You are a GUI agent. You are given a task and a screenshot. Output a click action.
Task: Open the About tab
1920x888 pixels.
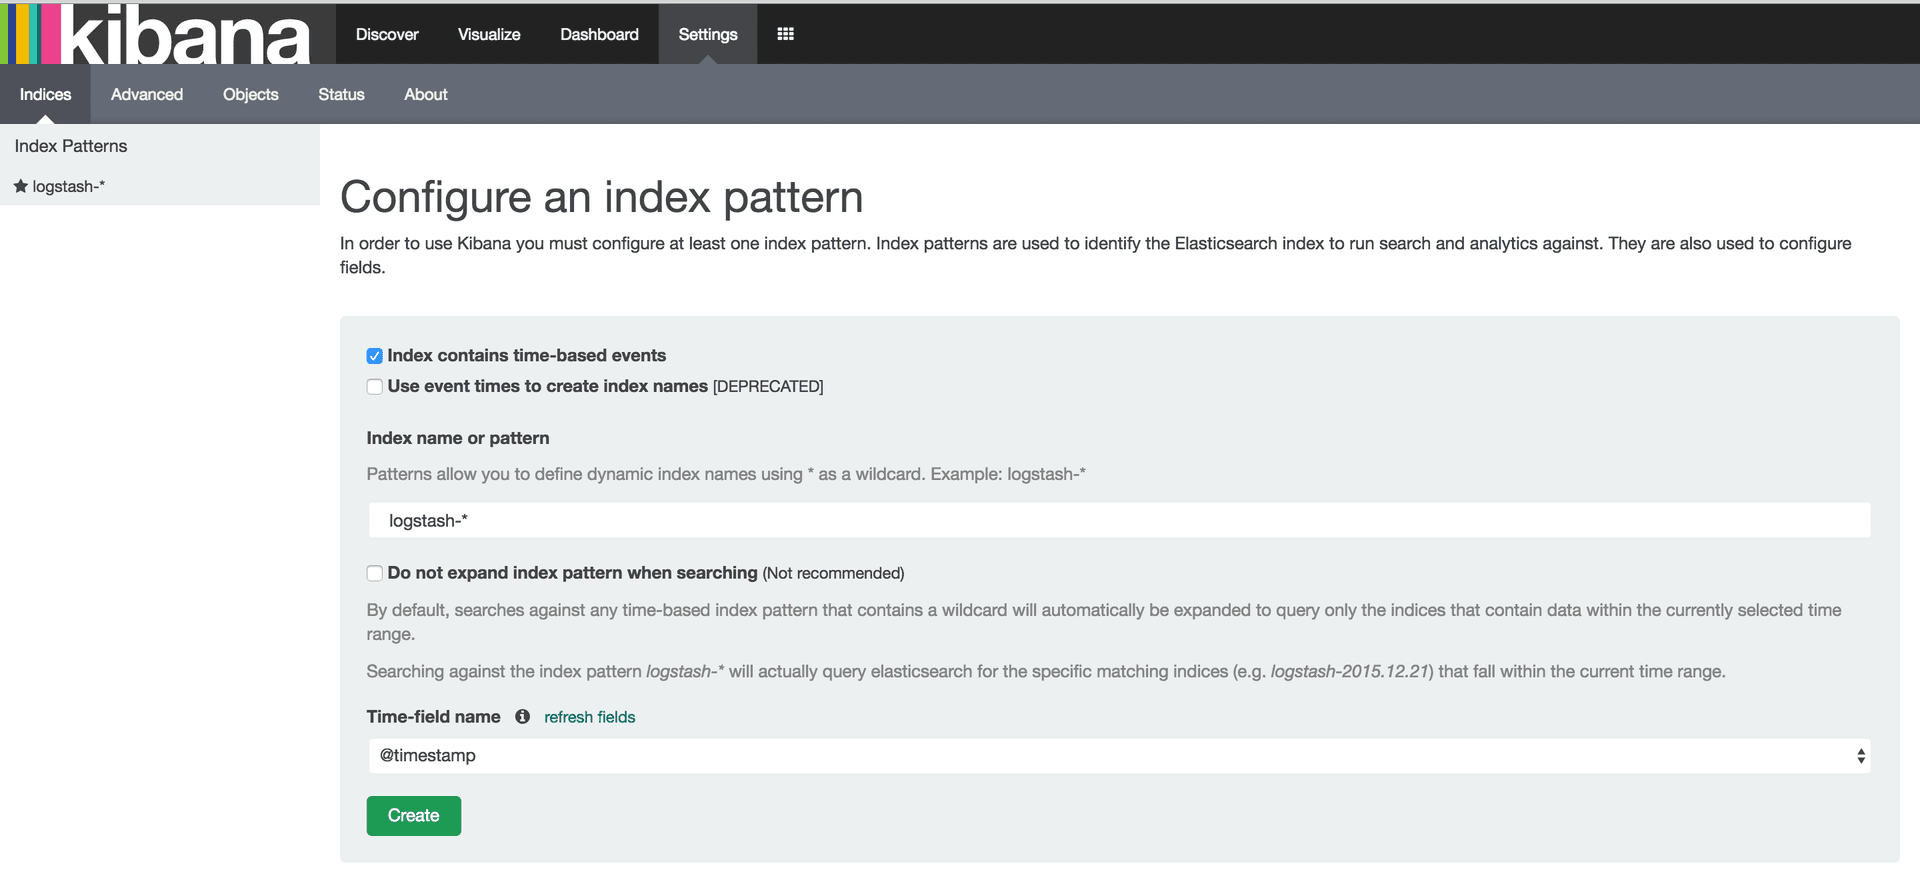(425, 94)
